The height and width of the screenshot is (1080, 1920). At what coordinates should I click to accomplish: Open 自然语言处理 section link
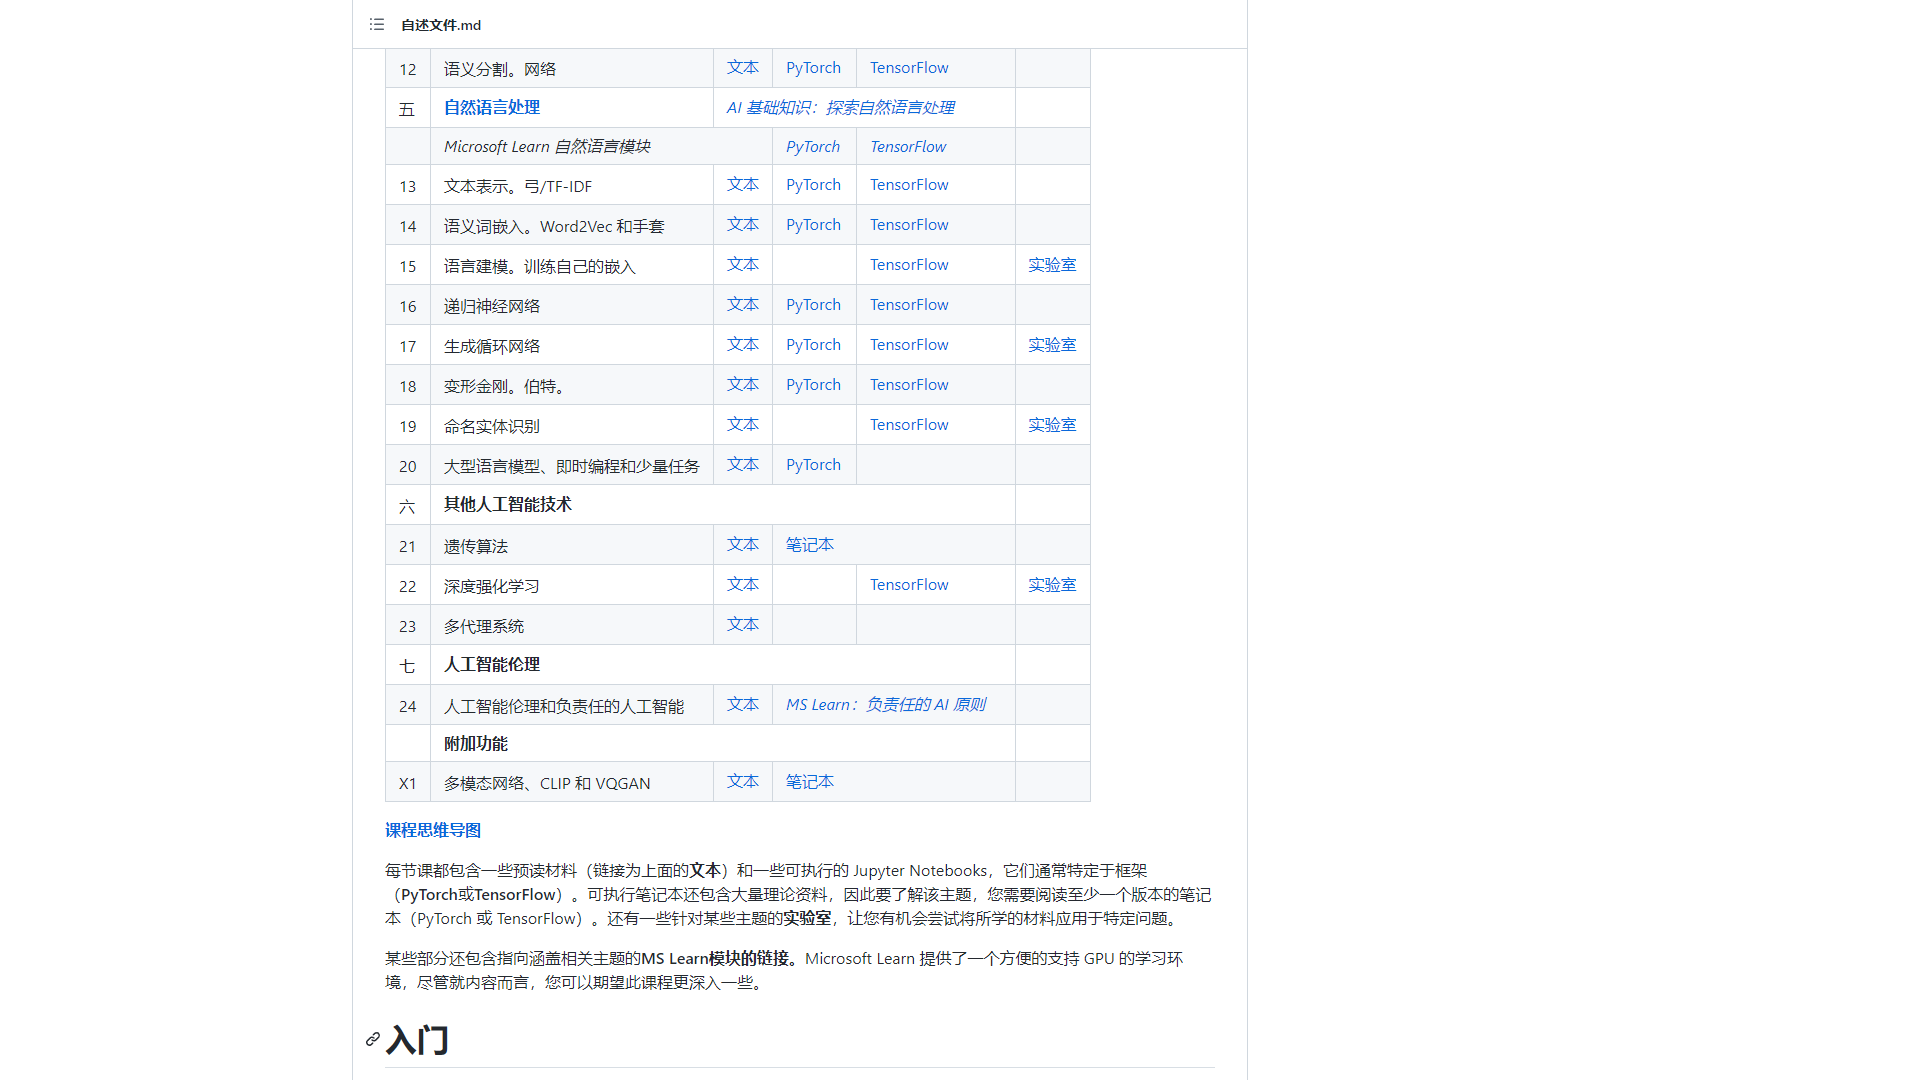coord(491,107)
